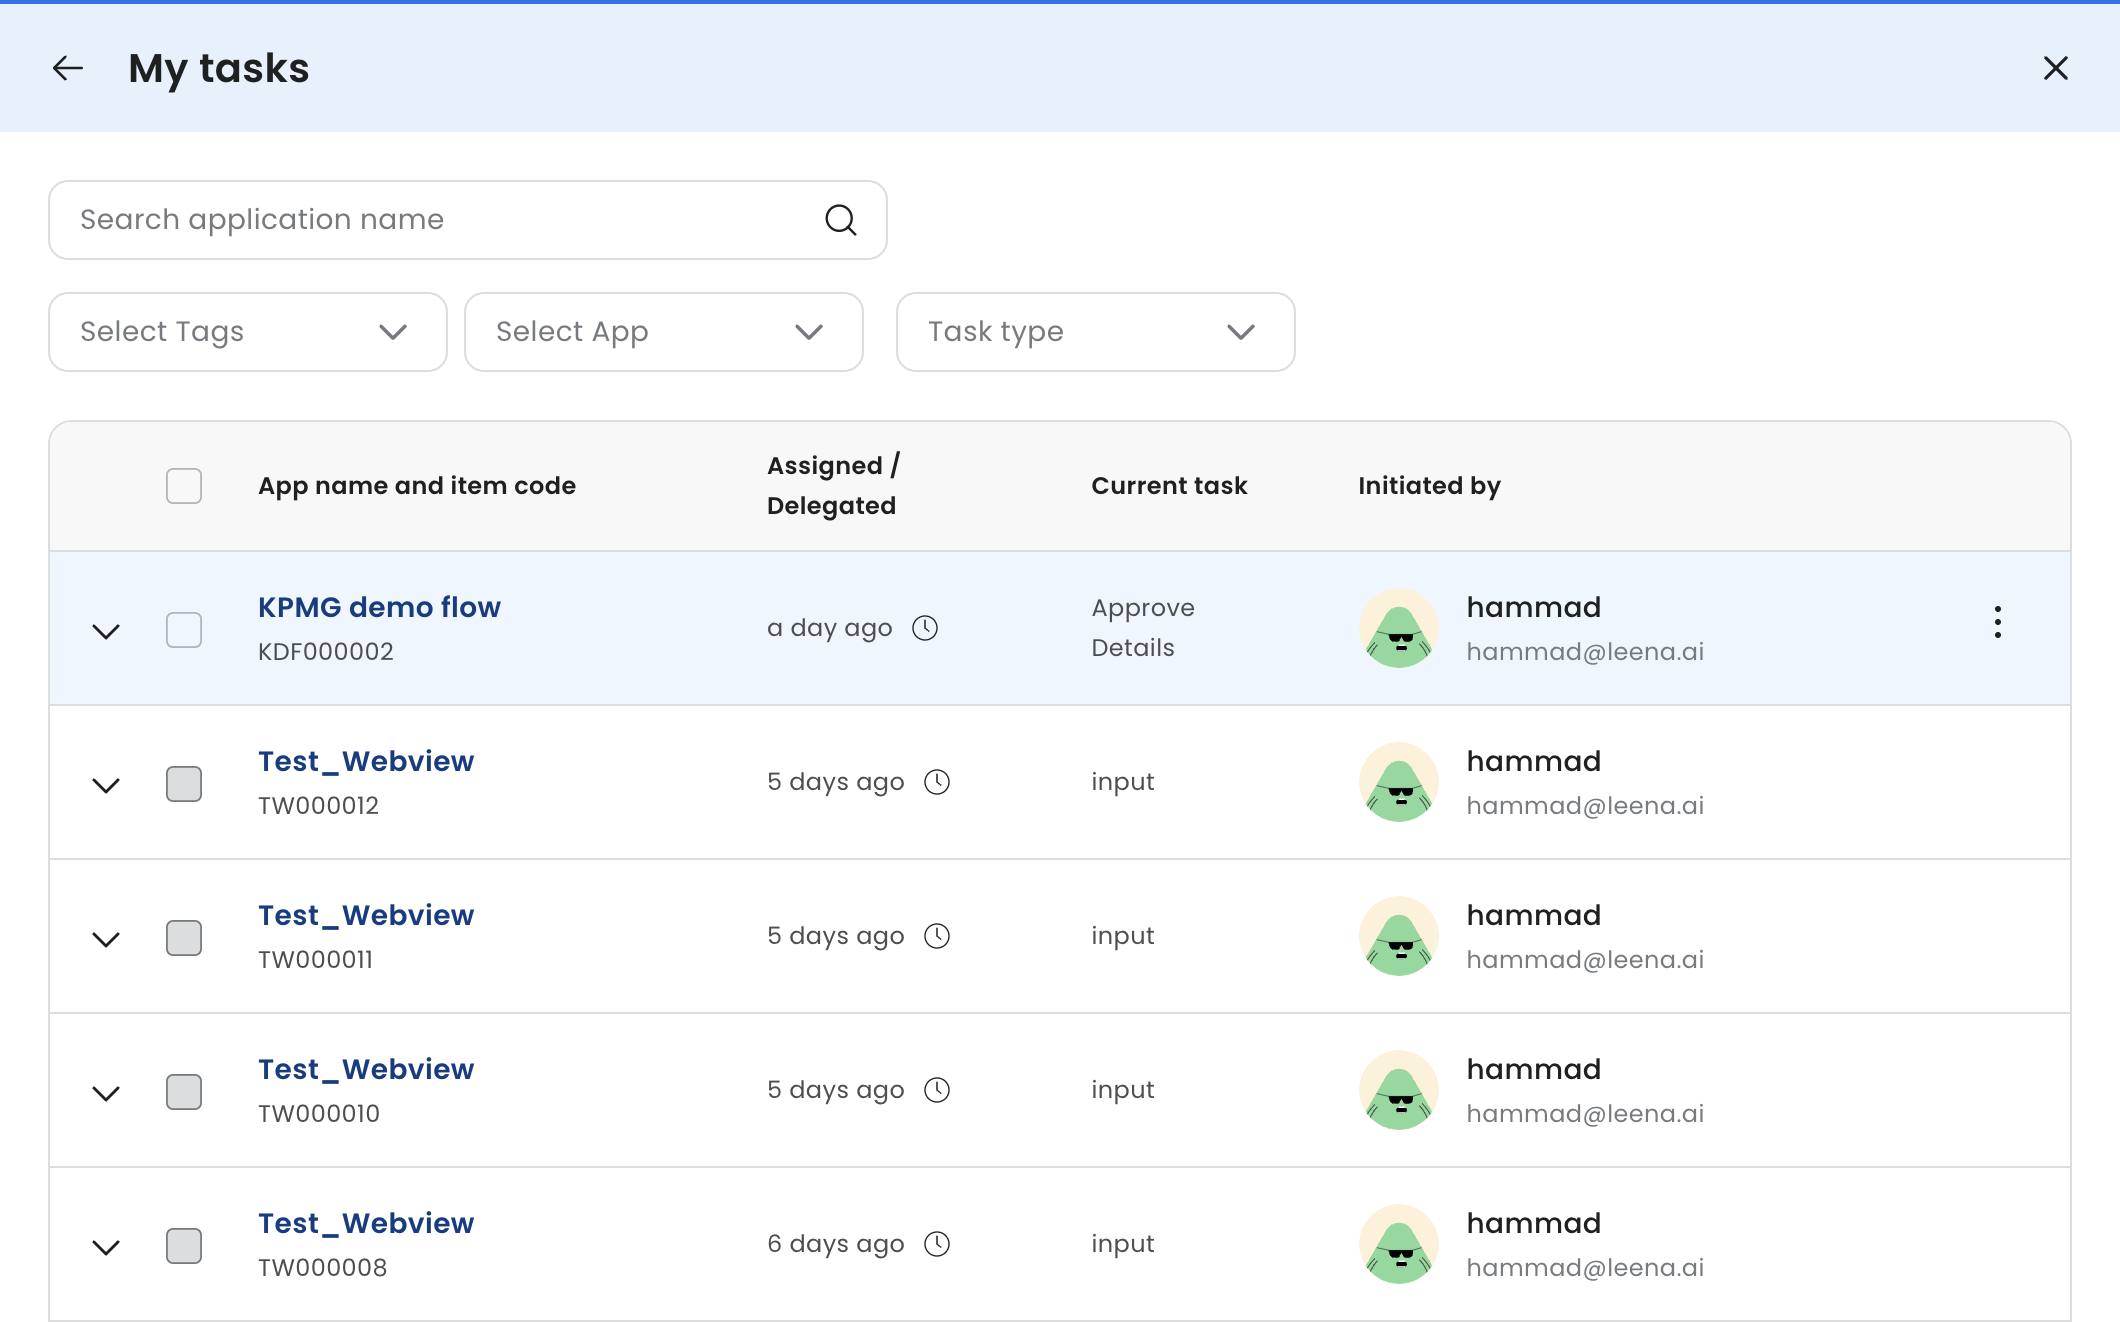2120x1322 pixels.
Task: Click the search magnifier icon
Action: pos(840,220)
